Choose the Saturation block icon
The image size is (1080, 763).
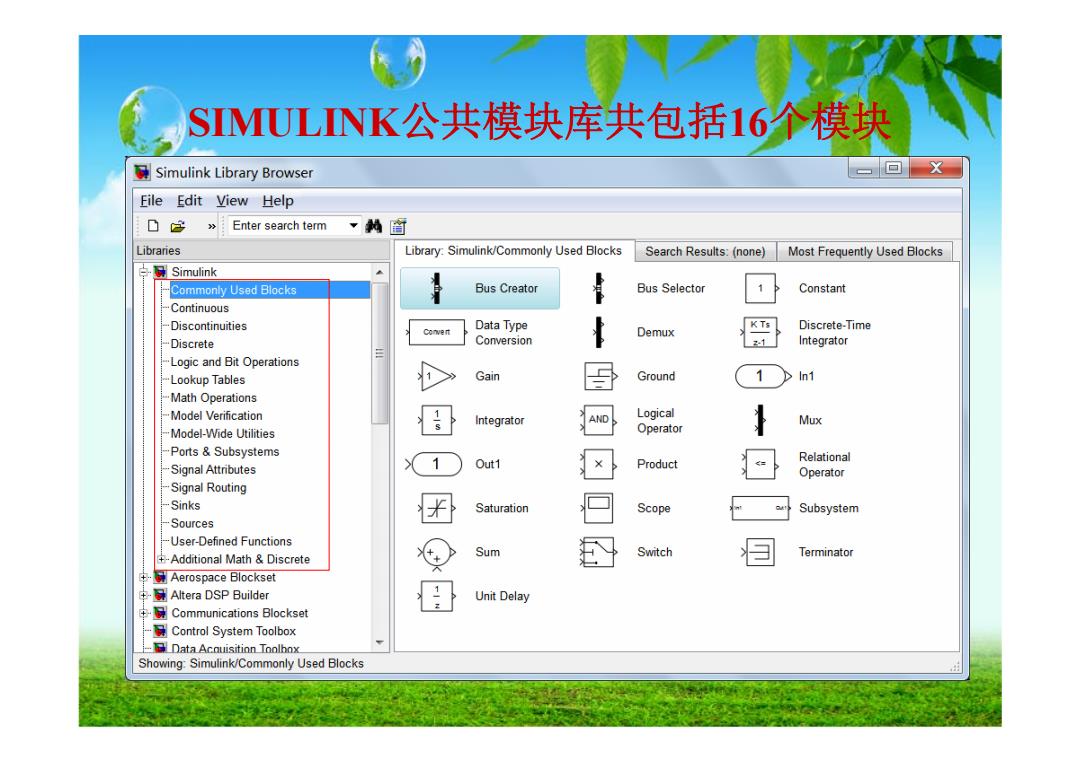click(437, 508)
